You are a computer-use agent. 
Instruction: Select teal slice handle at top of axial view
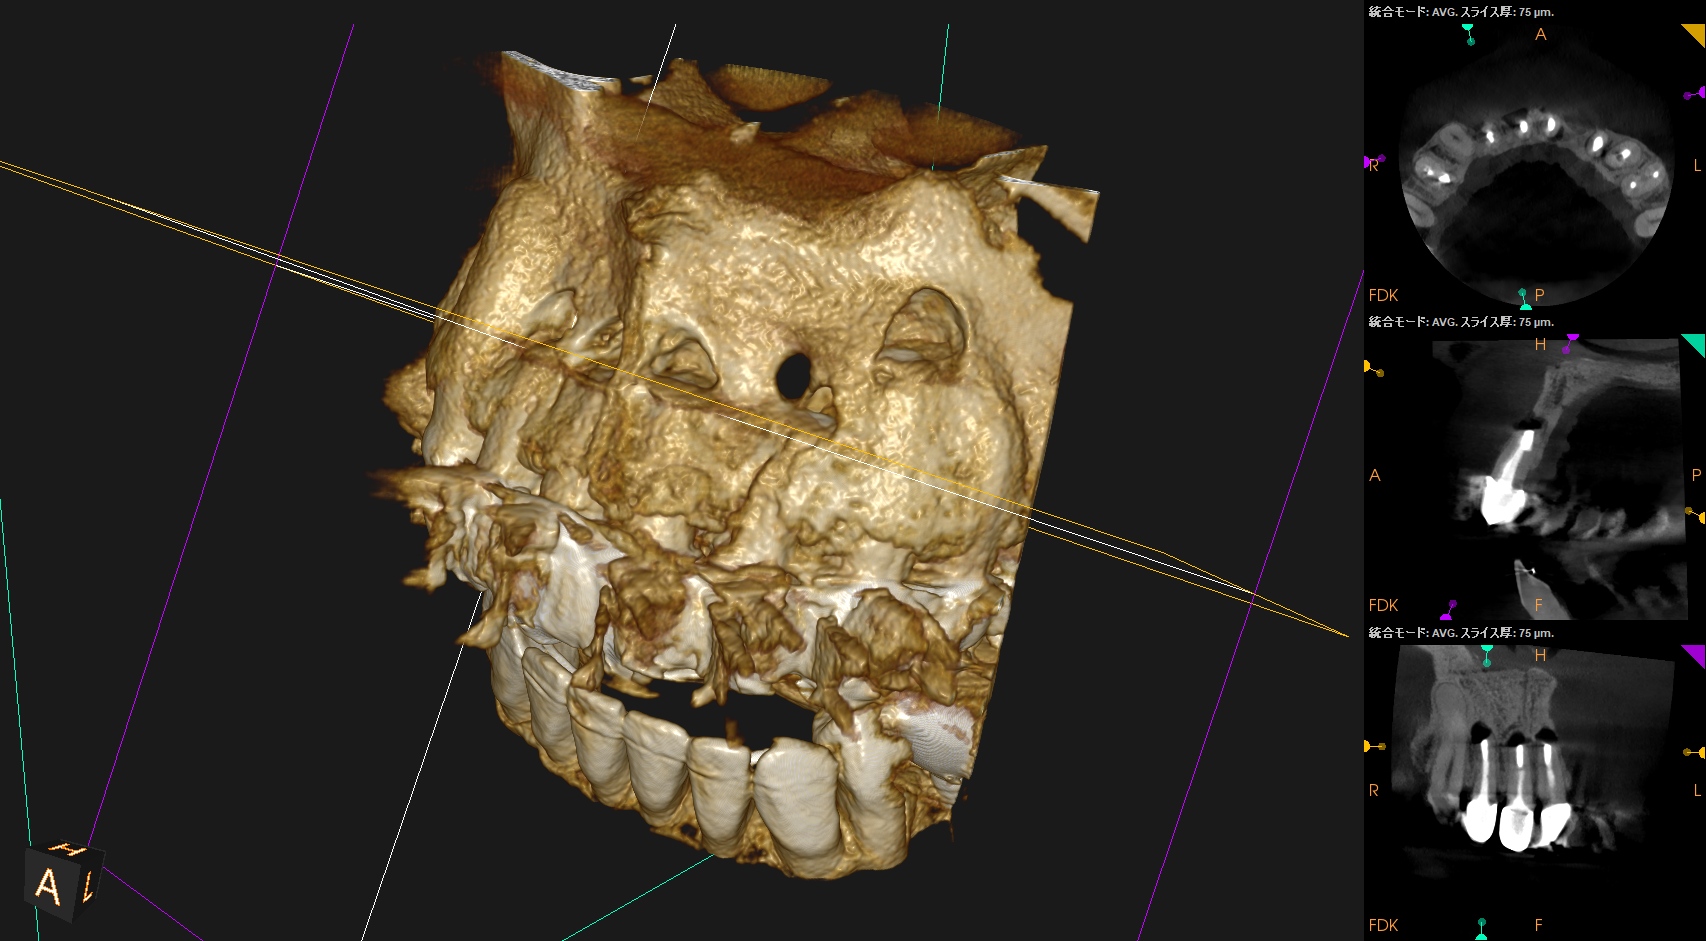1468,34
